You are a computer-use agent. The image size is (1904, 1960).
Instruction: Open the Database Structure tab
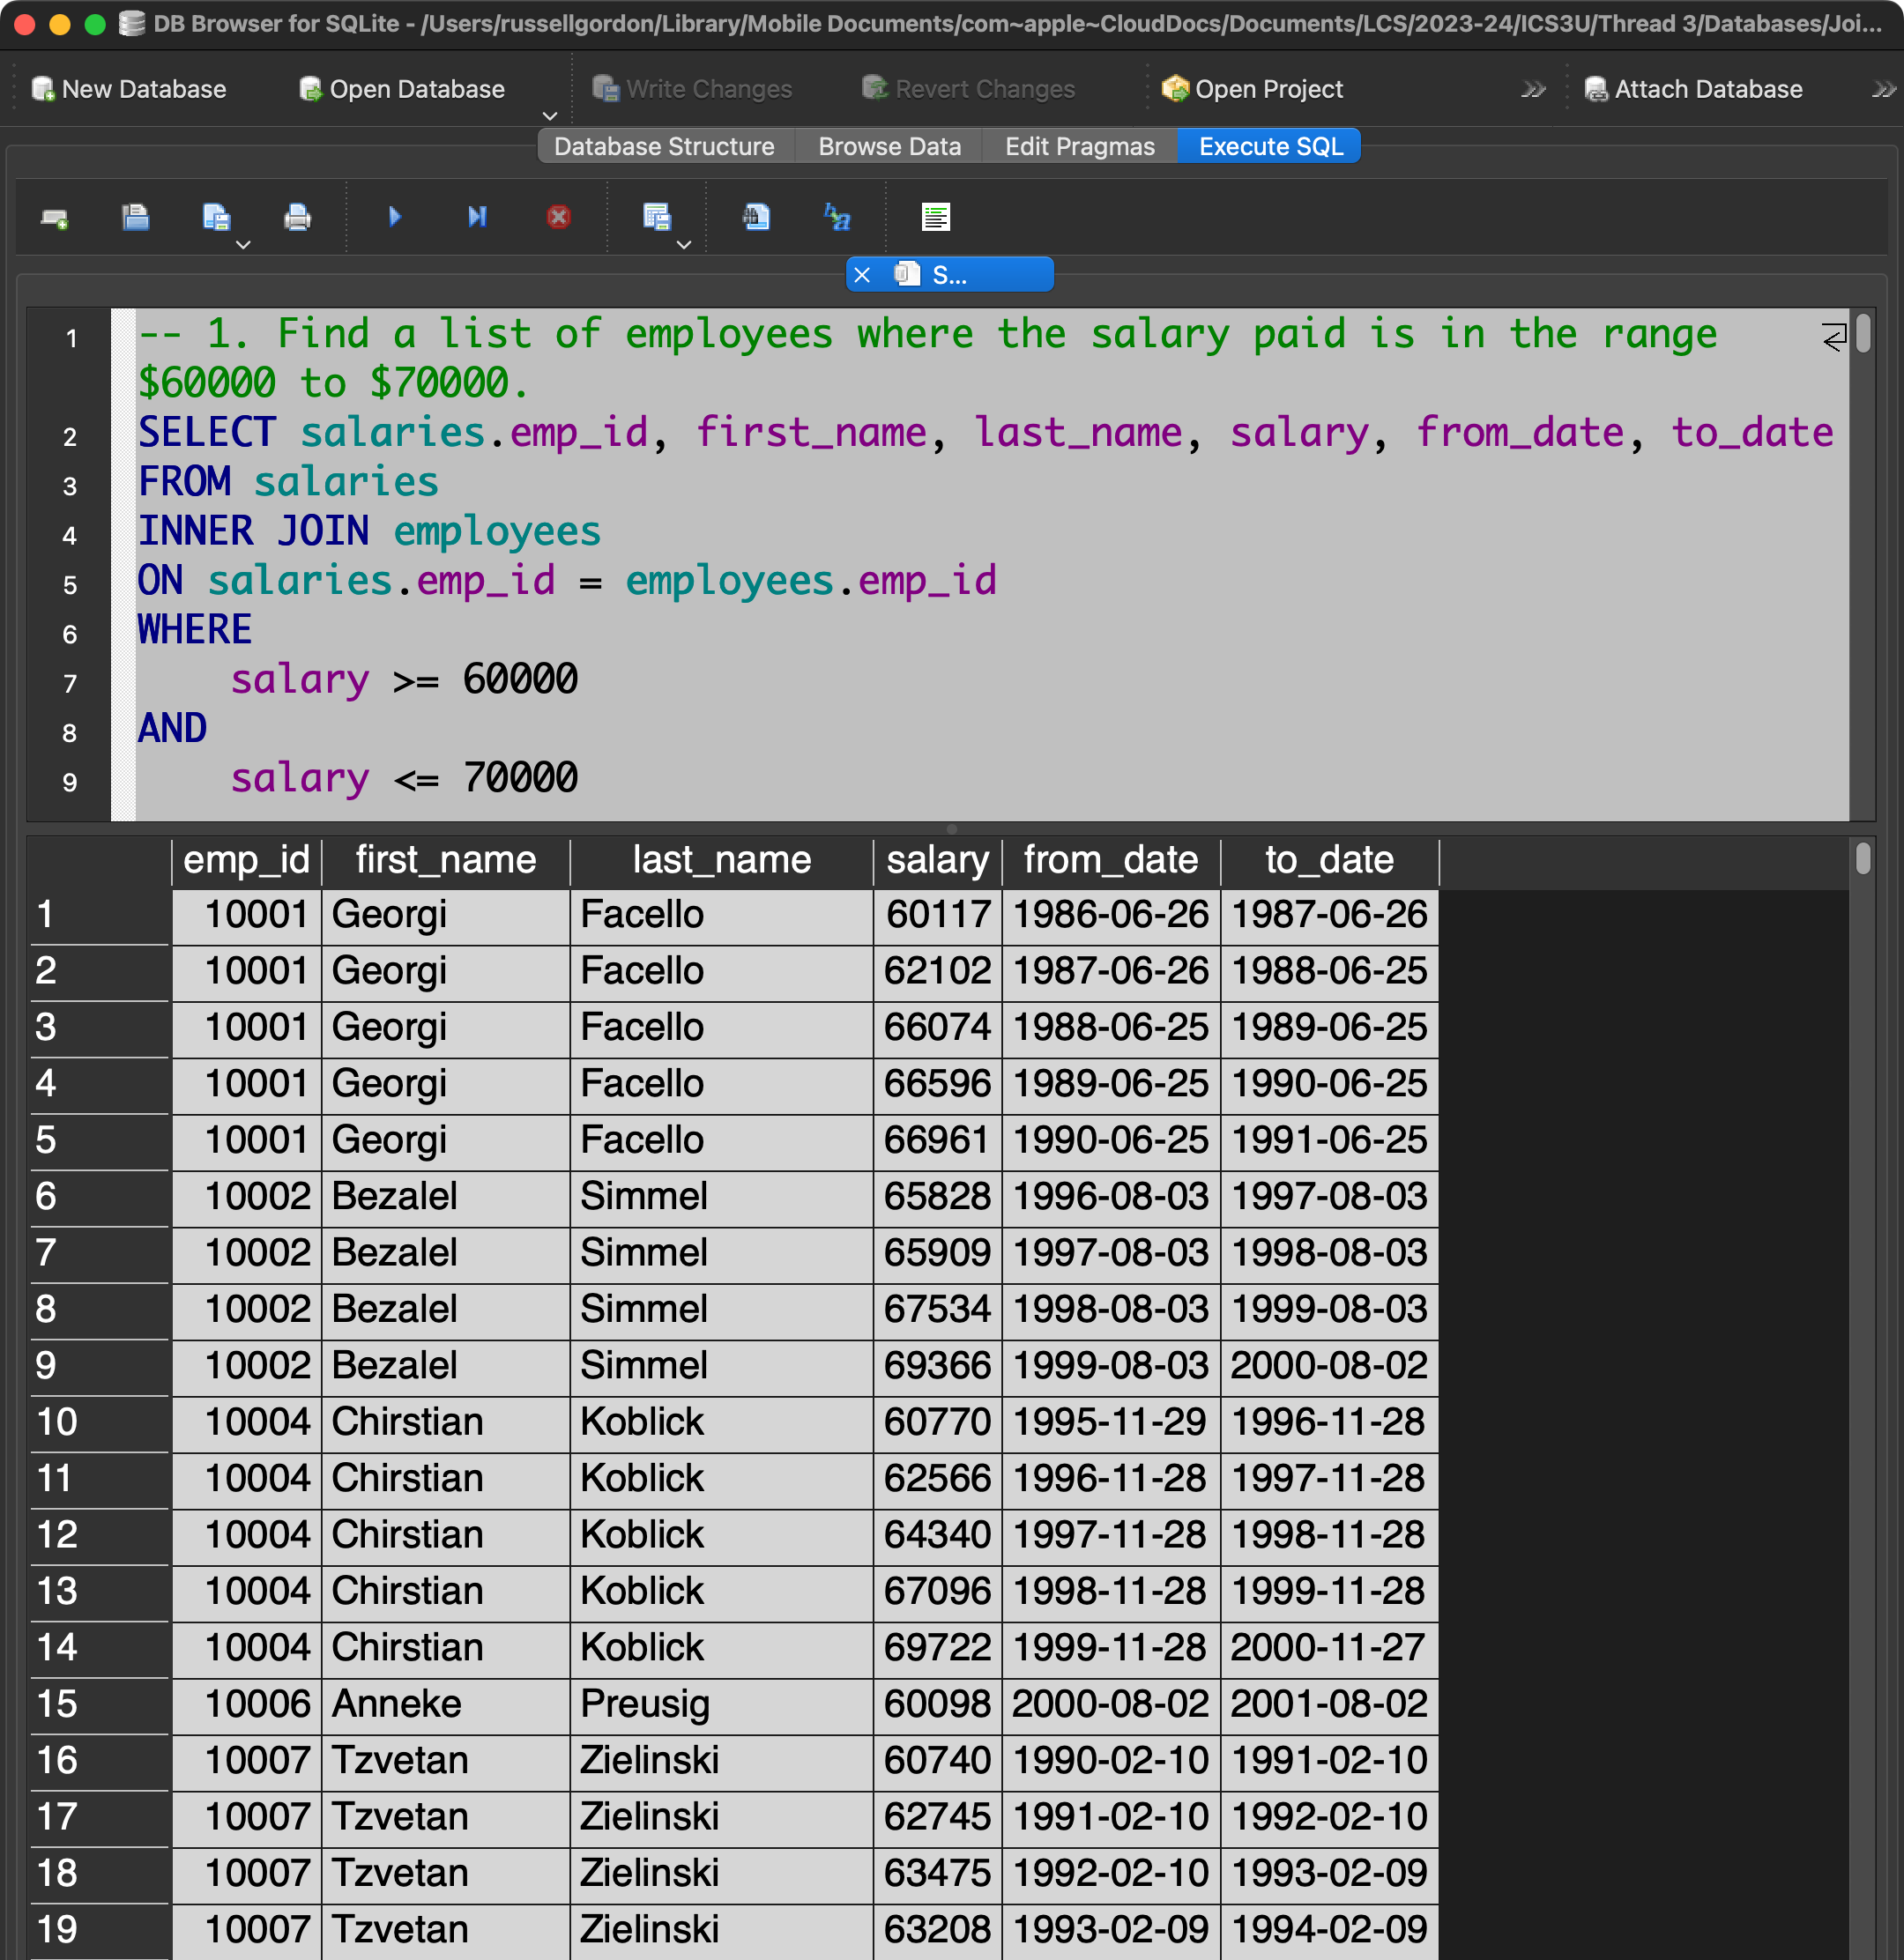coord(664,146)
